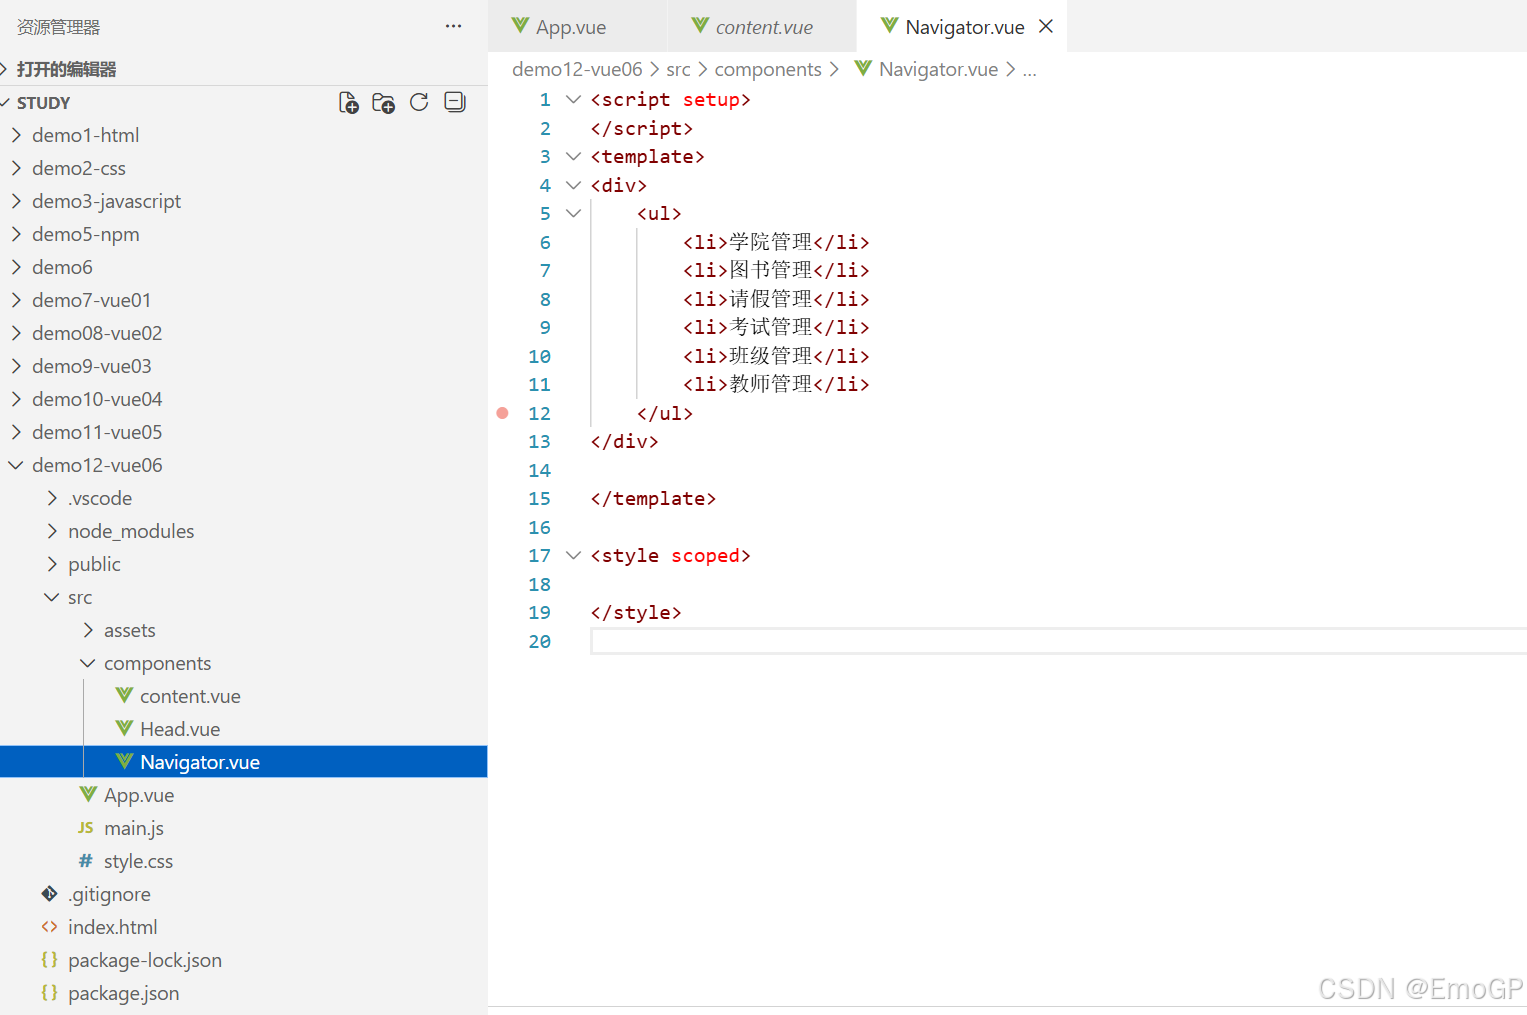Close the Navigator.vue tab with the X
This screenshot has width=1527, height=1015.
tap(1046, 26)
